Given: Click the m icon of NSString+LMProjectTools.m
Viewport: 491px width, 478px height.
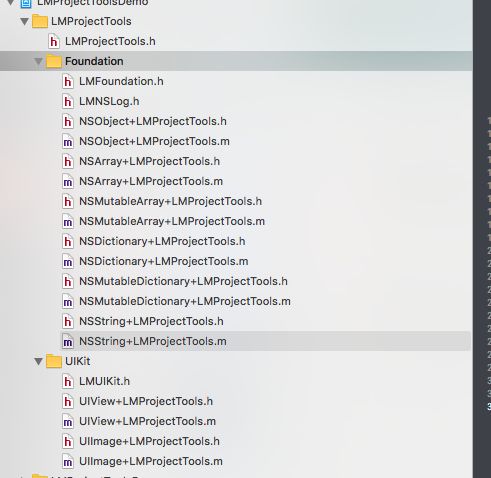Looking at the screenshot, I should (68, 341).
